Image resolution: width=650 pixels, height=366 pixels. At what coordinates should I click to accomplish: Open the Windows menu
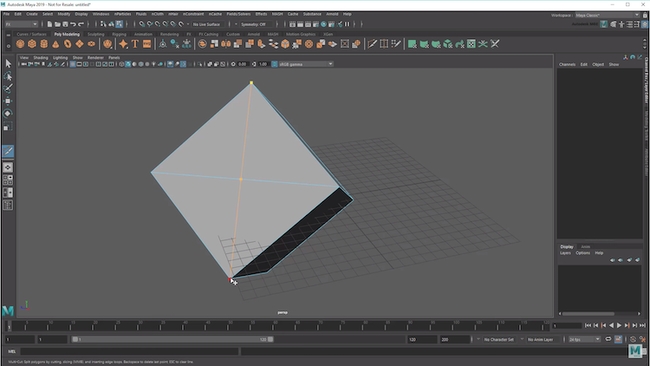101,14
